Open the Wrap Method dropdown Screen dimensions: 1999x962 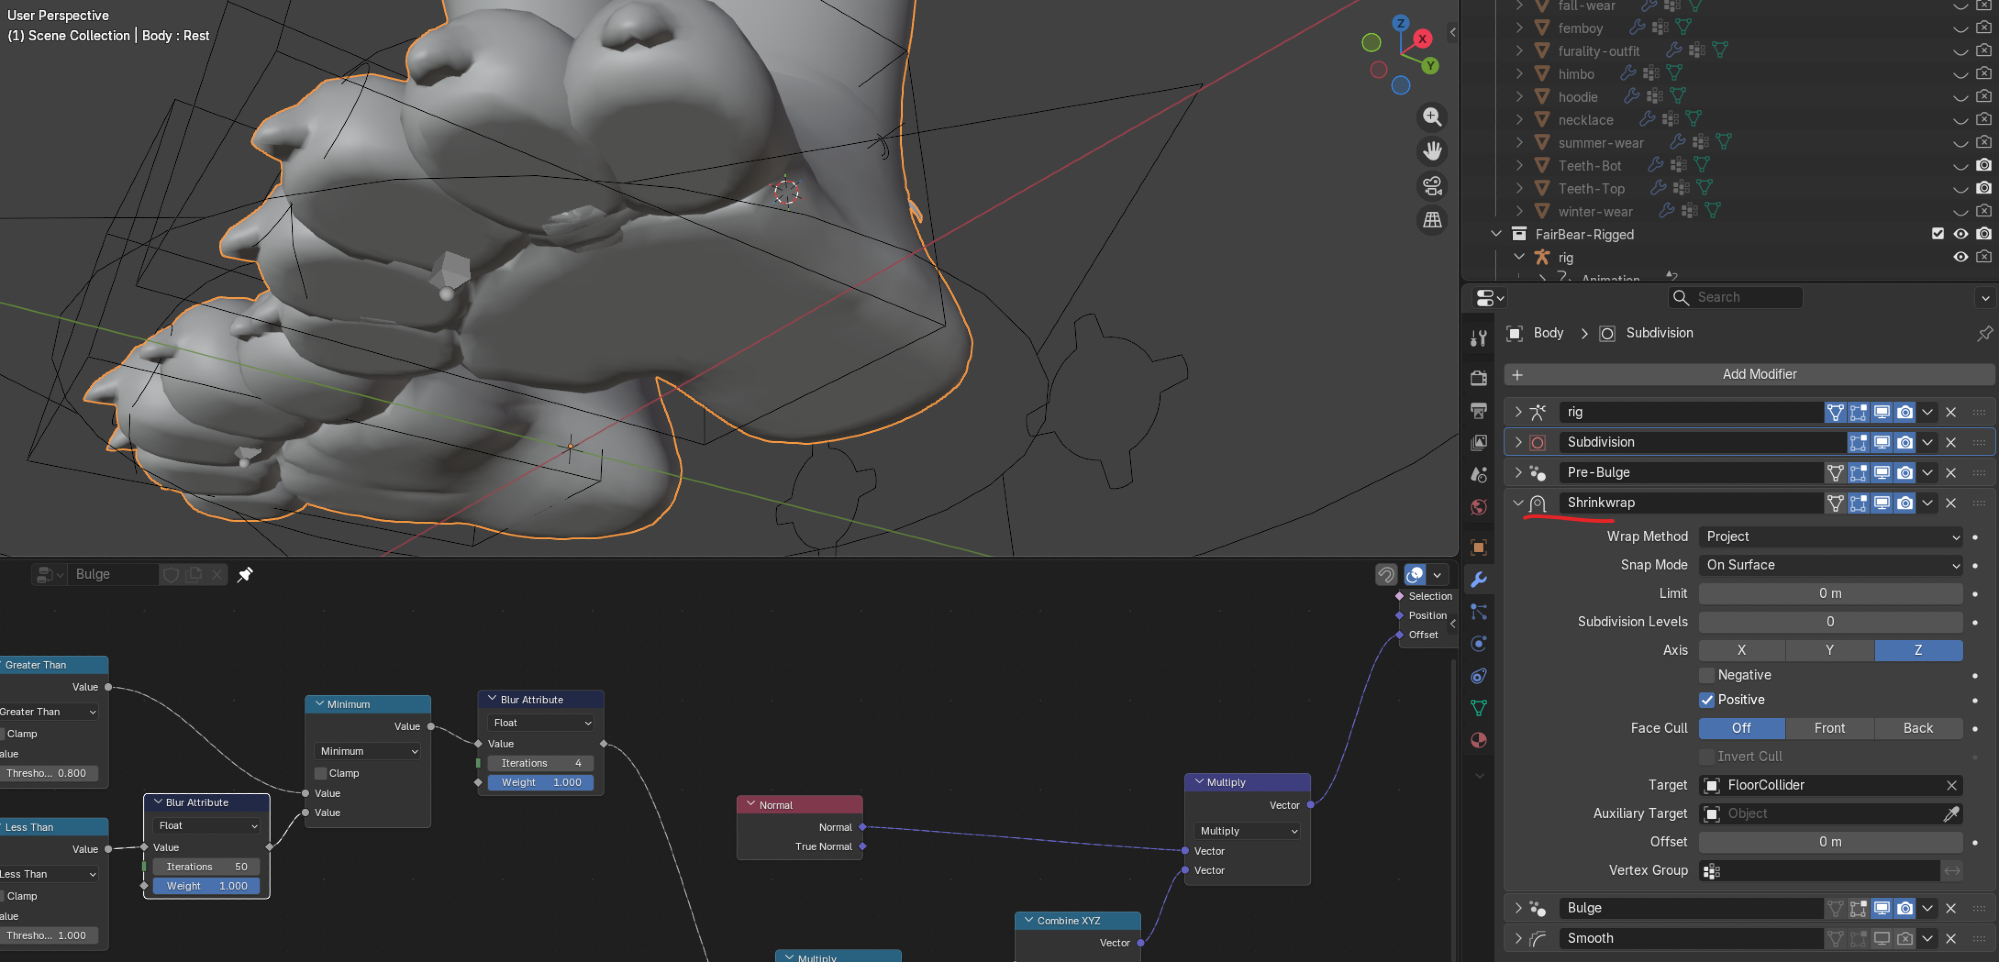[x=1830, y=537]
